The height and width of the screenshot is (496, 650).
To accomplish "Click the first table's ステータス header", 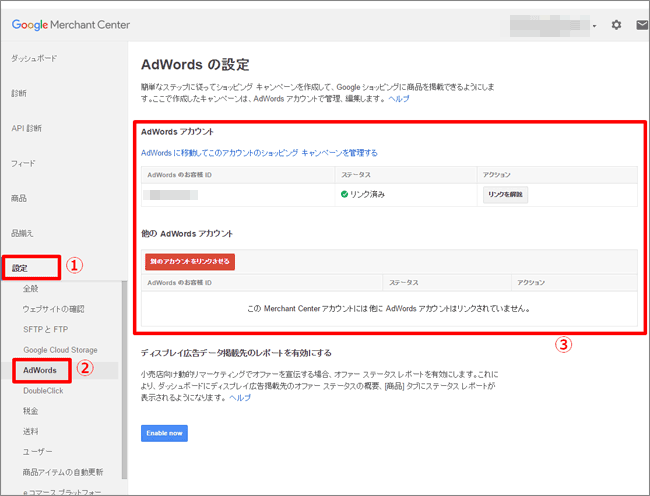I will tap(356, 175).
